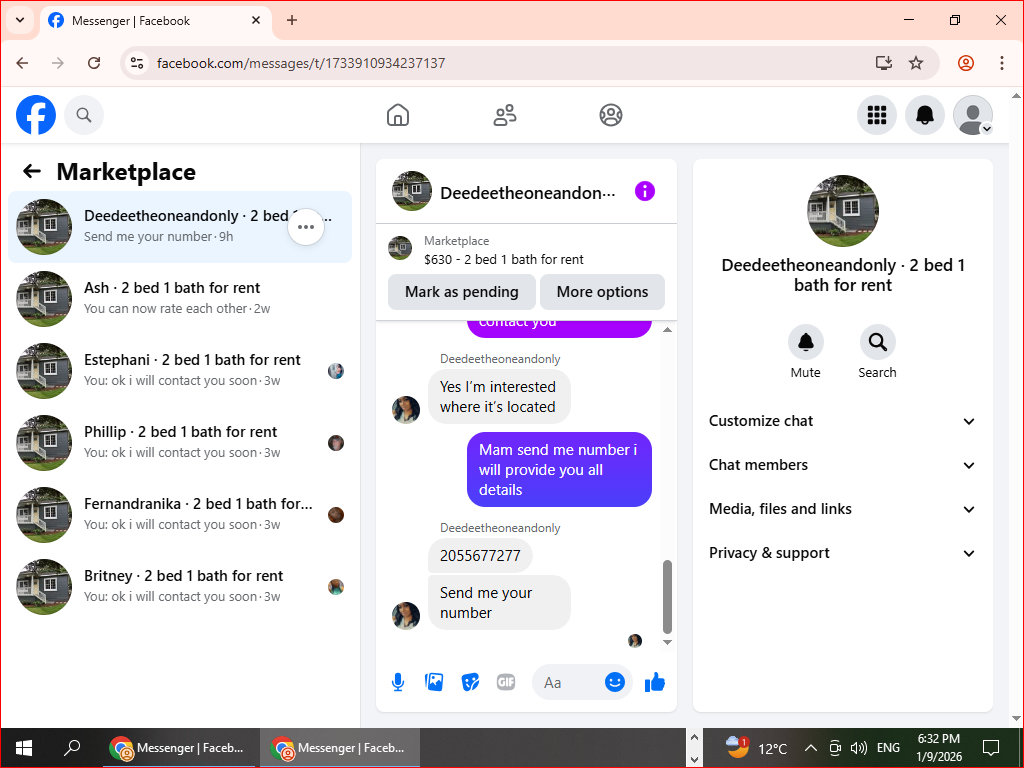This screenshot has width=1024, height=768.
Task: Open Windows taskbar search
Action: pos(72,748)
